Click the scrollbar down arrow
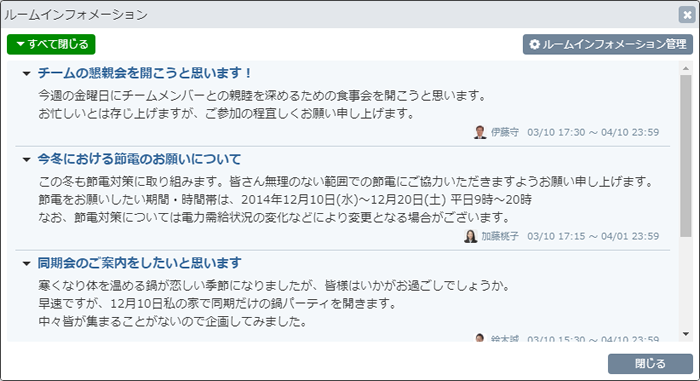 [686, 334]
